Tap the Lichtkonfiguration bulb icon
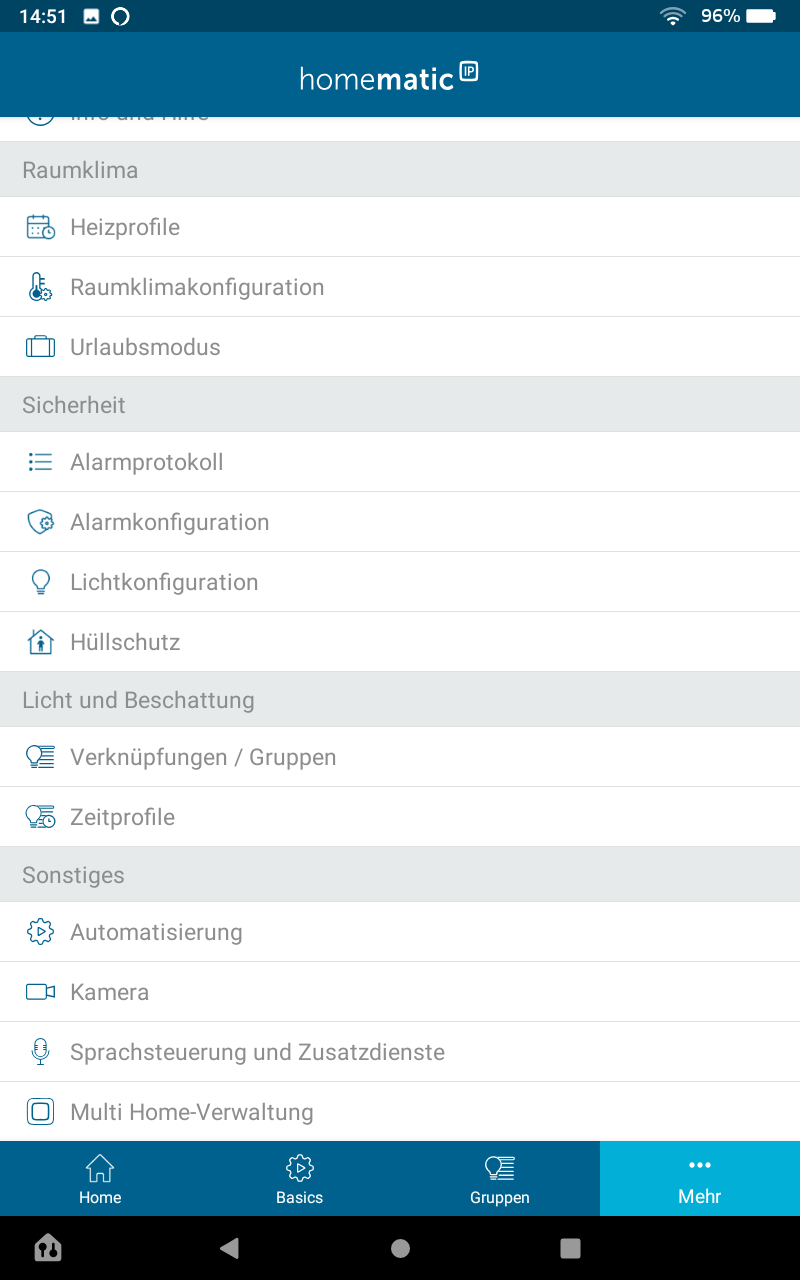Screen dimensions: 800x1280 (x=40, y=582)
